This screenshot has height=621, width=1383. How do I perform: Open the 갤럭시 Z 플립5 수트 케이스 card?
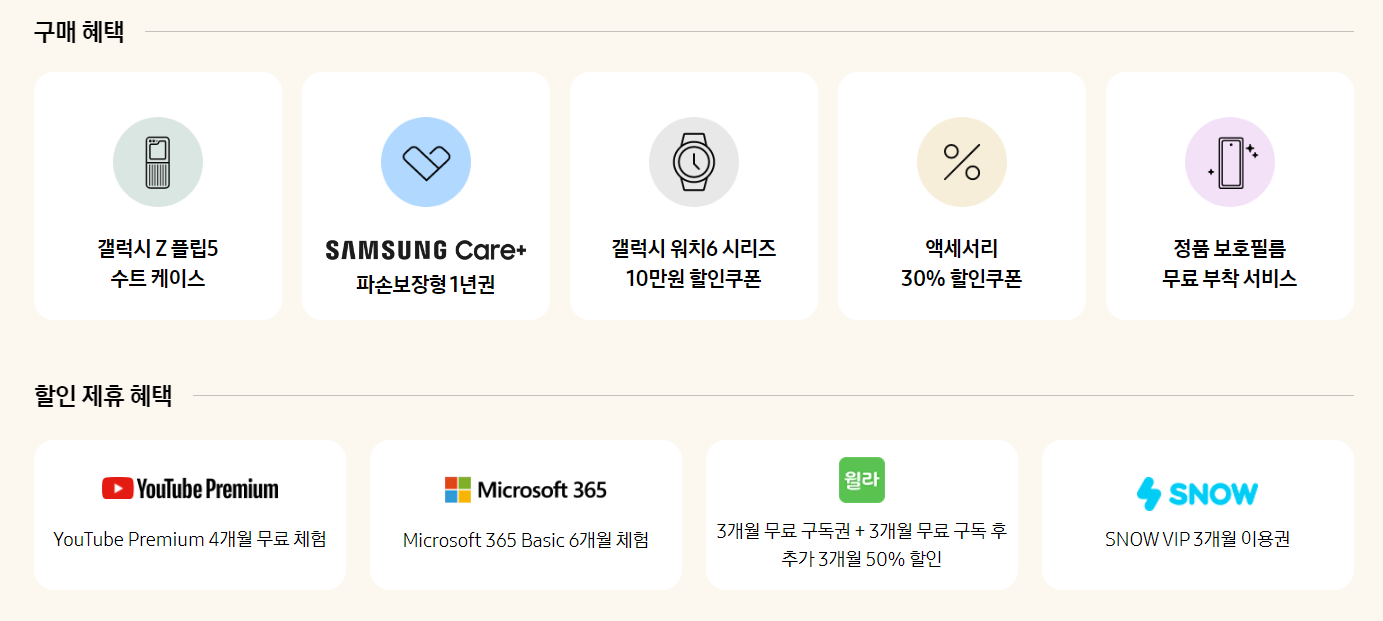(157, 195)
